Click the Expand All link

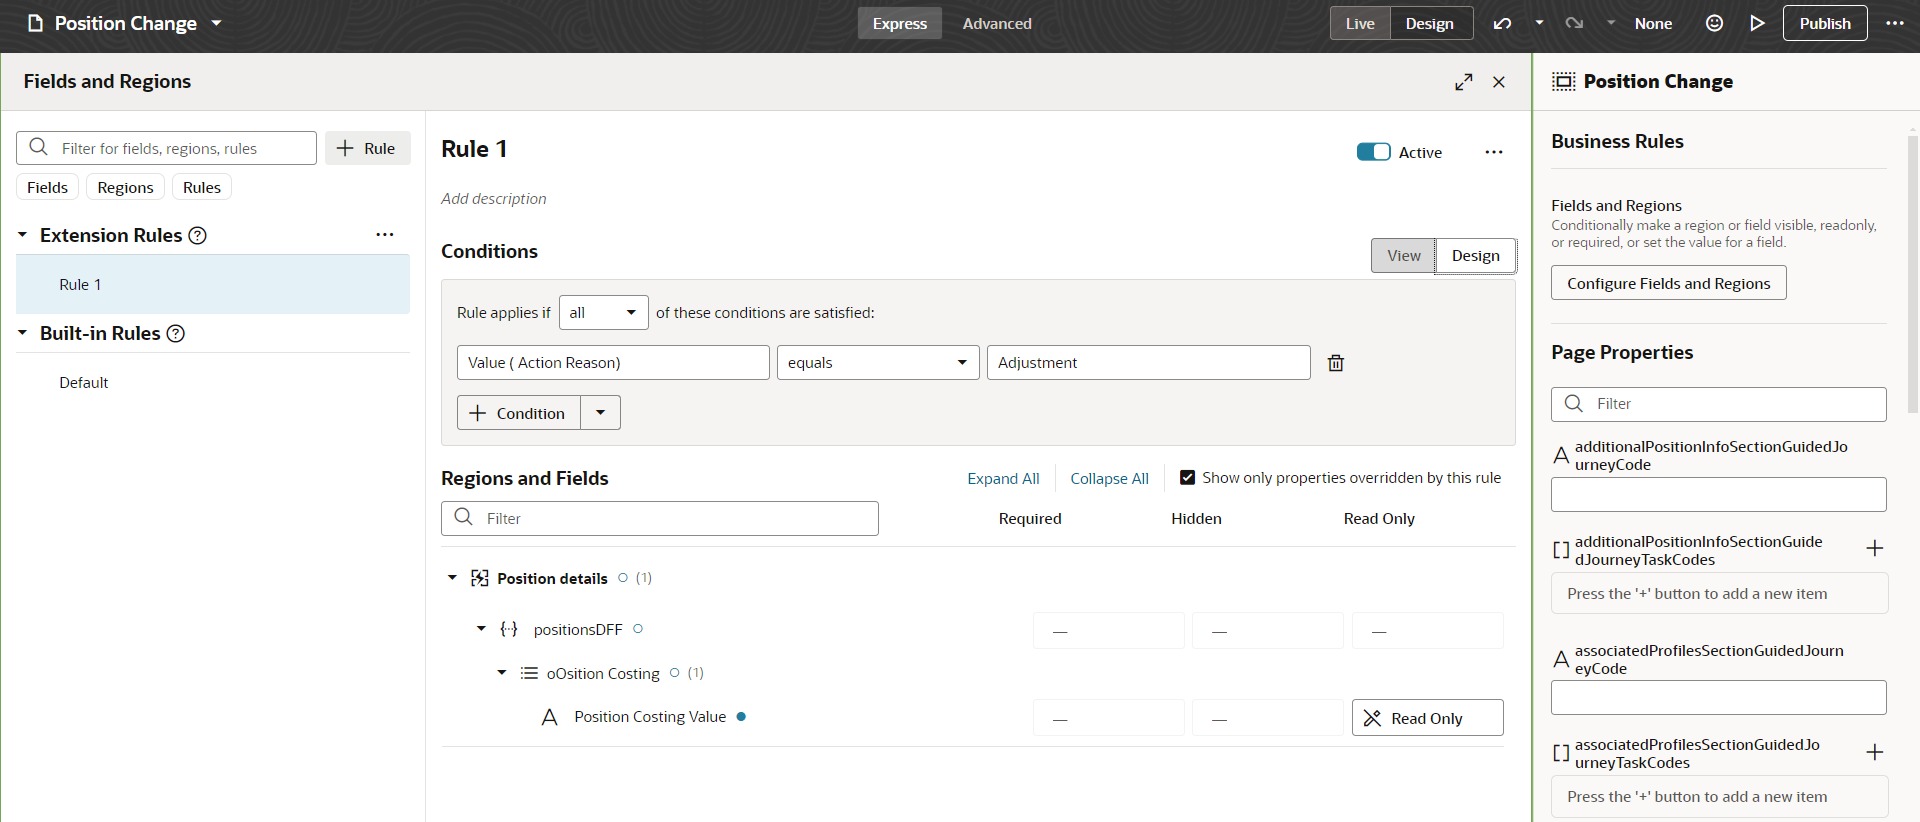click(1003, 479)
